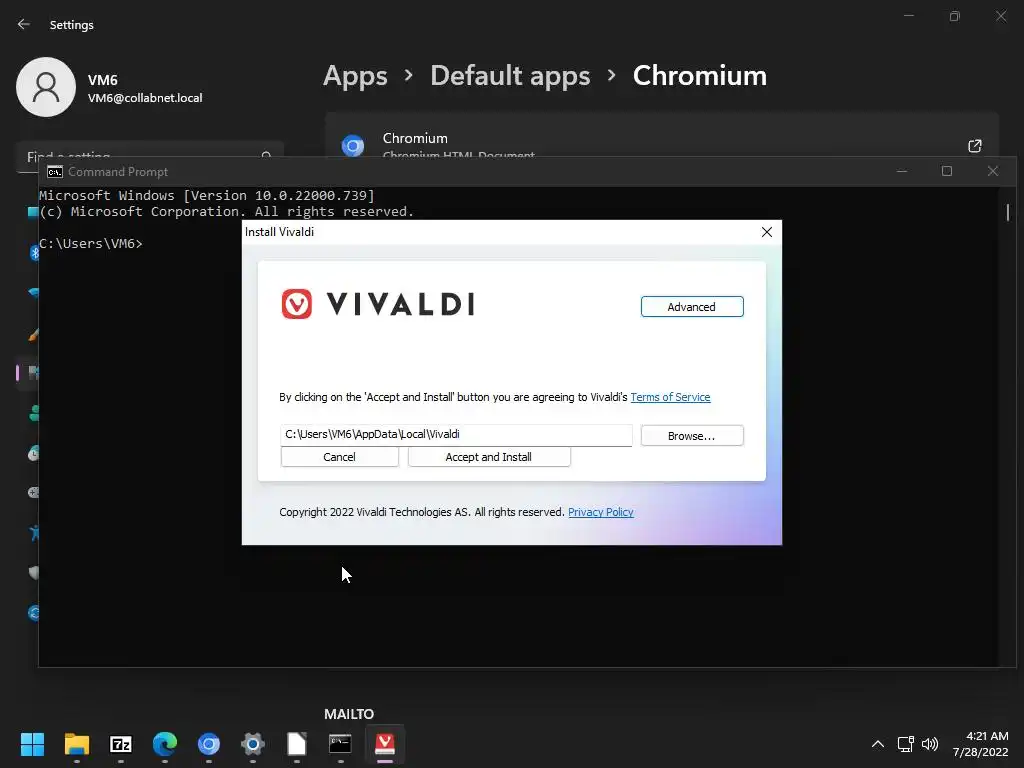This screenshot has width=1024, height=768.
Task: Open Chromium from the taskbar
Action: [x=209, y=743]
